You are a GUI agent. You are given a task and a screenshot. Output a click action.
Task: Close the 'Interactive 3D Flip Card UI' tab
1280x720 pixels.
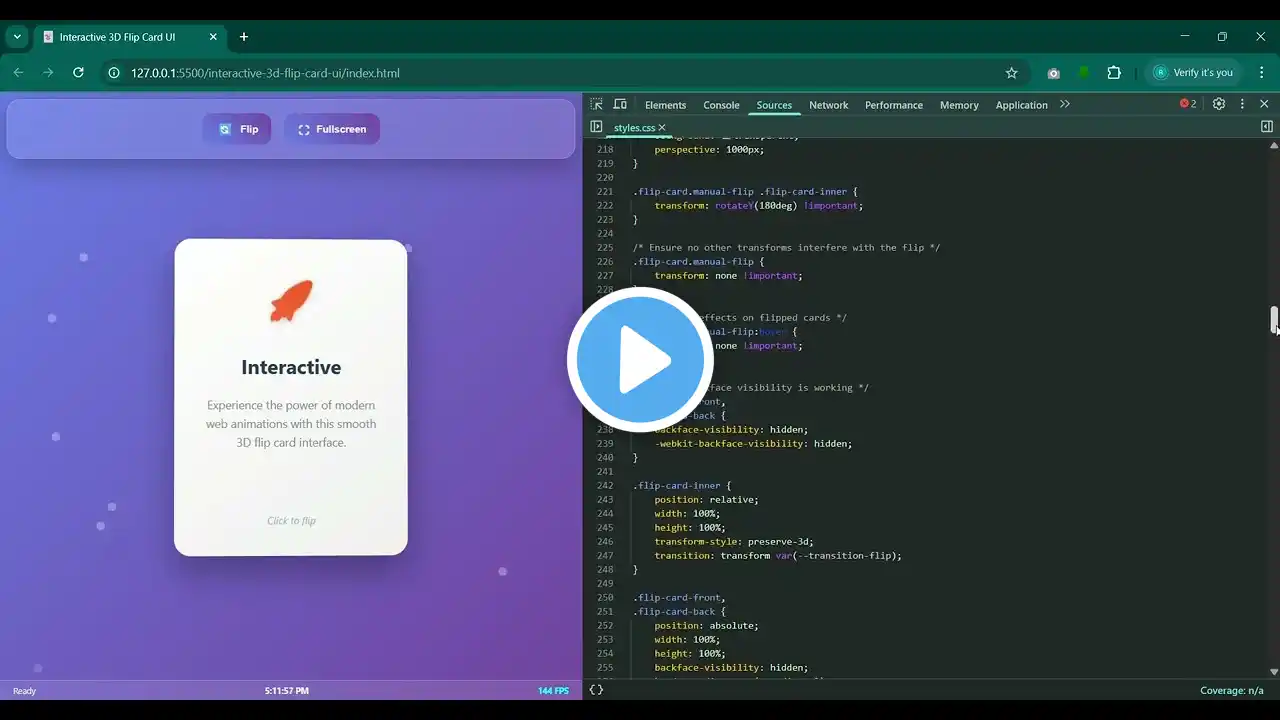[x=213, y=37]
